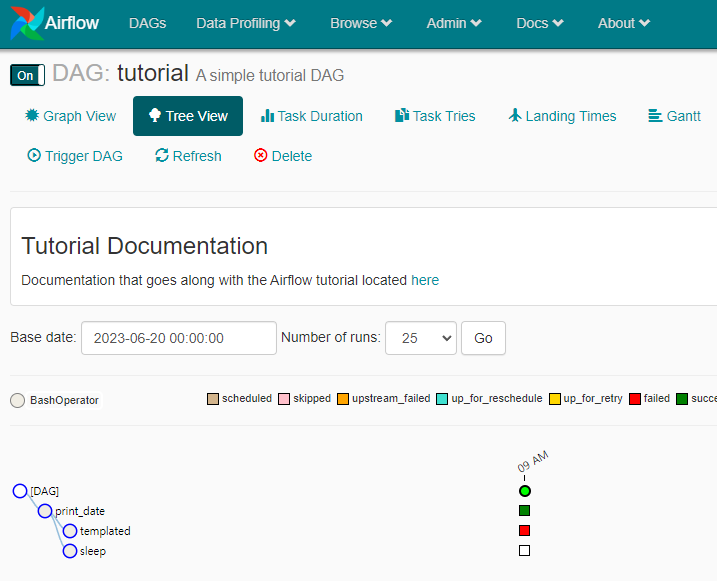This screenshot has height=581, width=717.
Task: Click the BashOperator legend circle
Action: pos(17,400)
